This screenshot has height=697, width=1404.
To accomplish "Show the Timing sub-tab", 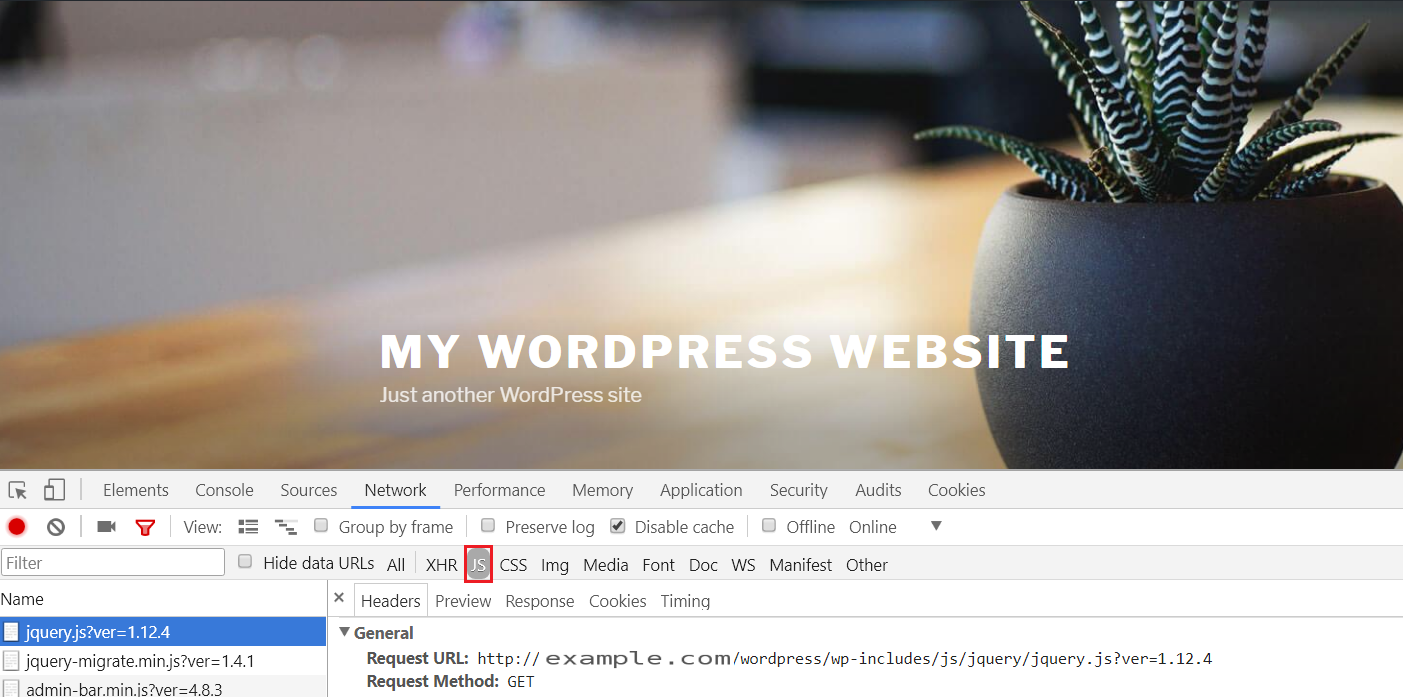I will (x=685, y=601).
